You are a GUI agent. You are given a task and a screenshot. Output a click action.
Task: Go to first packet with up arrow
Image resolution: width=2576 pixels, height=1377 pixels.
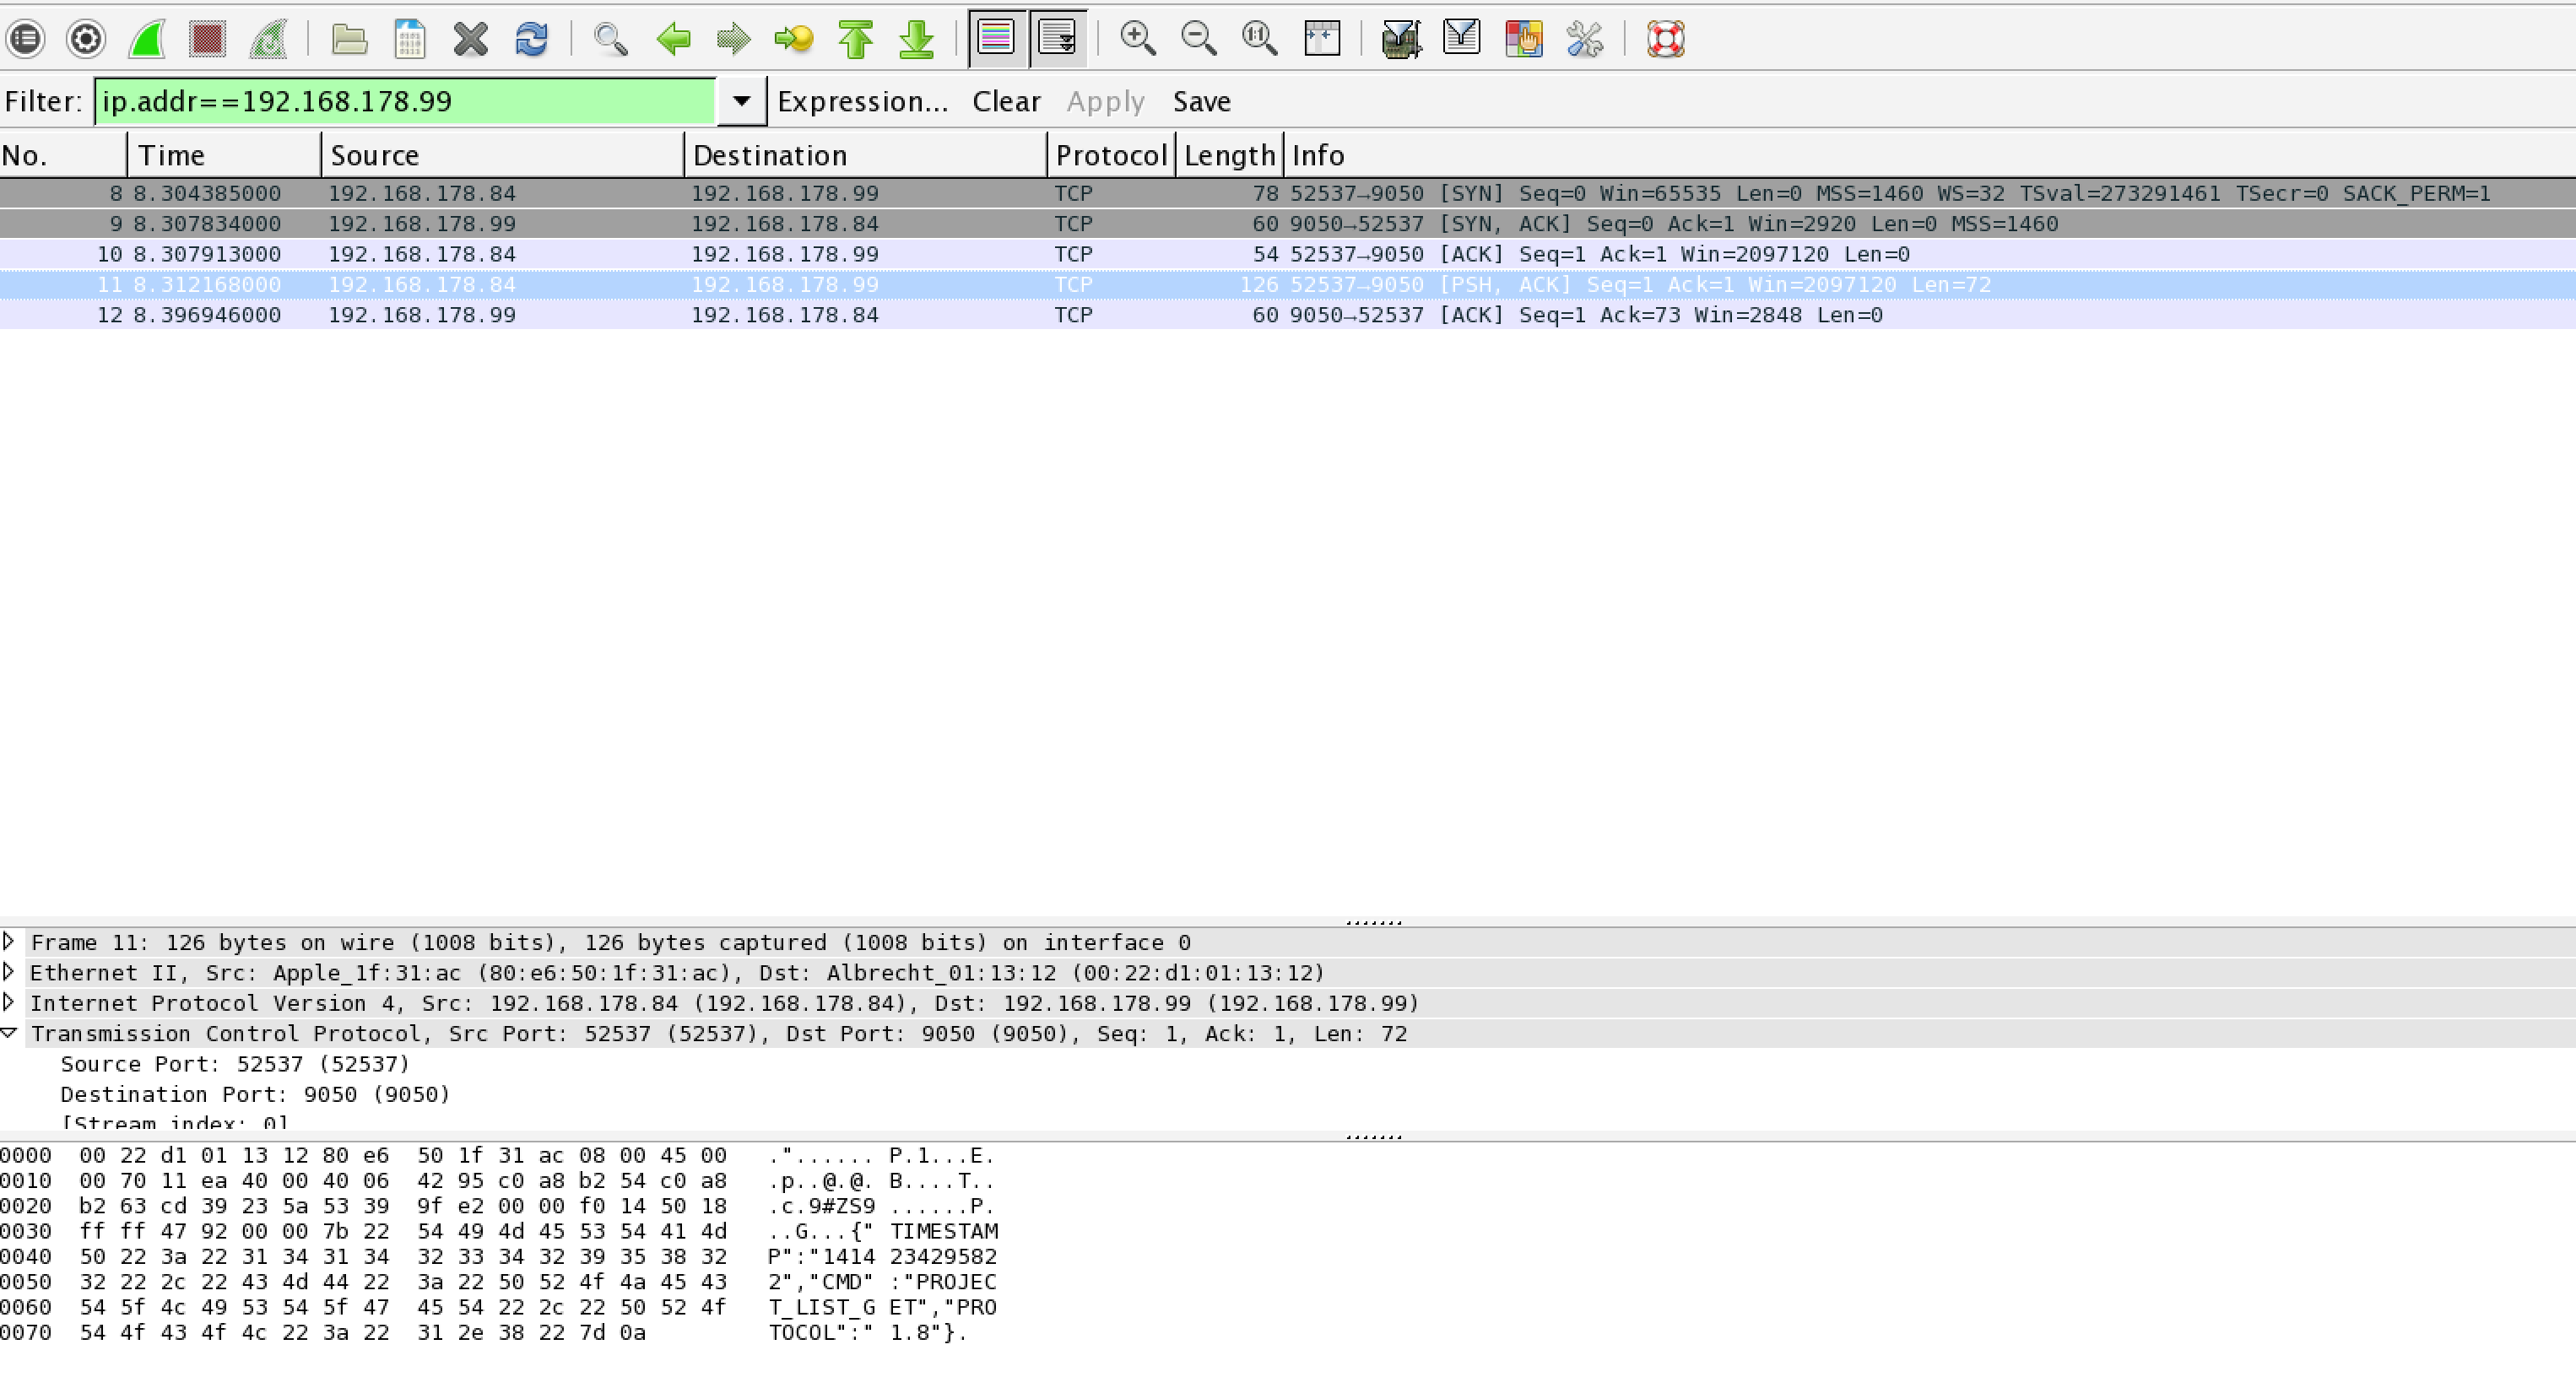855,40
